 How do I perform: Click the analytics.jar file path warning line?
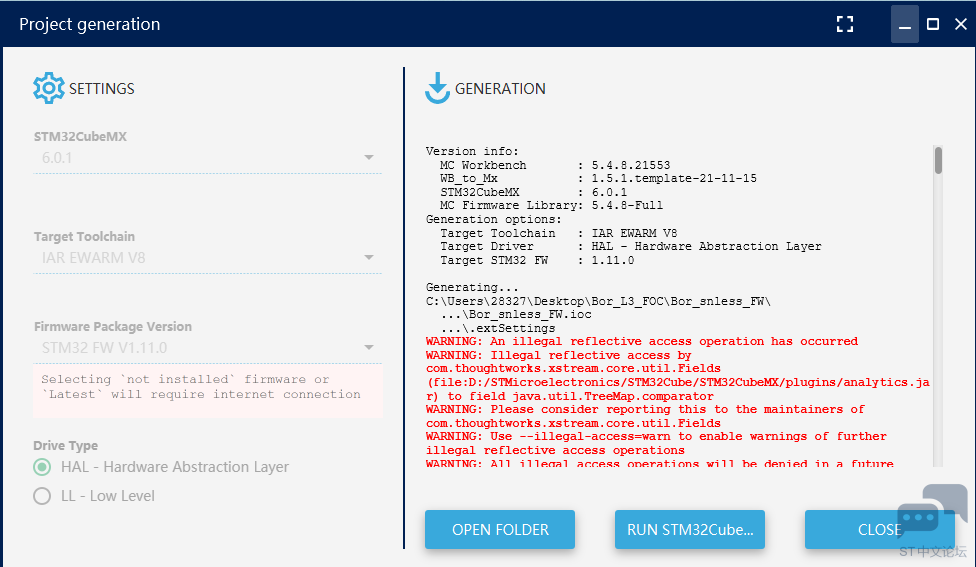click(678, 382)
